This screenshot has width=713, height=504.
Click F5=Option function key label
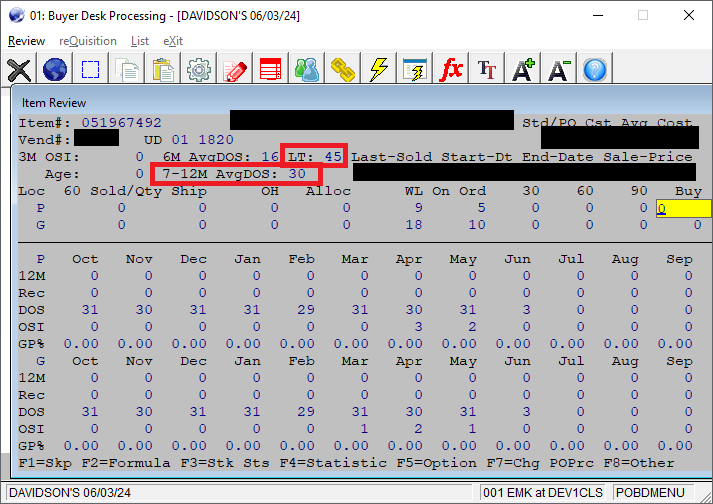437,463
